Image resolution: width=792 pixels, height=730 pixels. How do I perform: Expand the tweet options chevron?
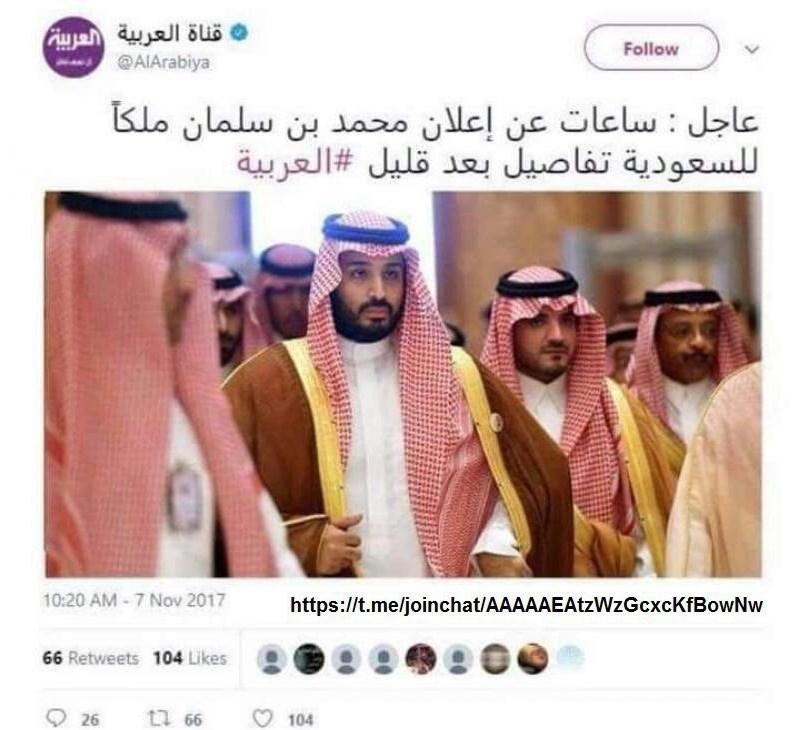tap(752, 50)
